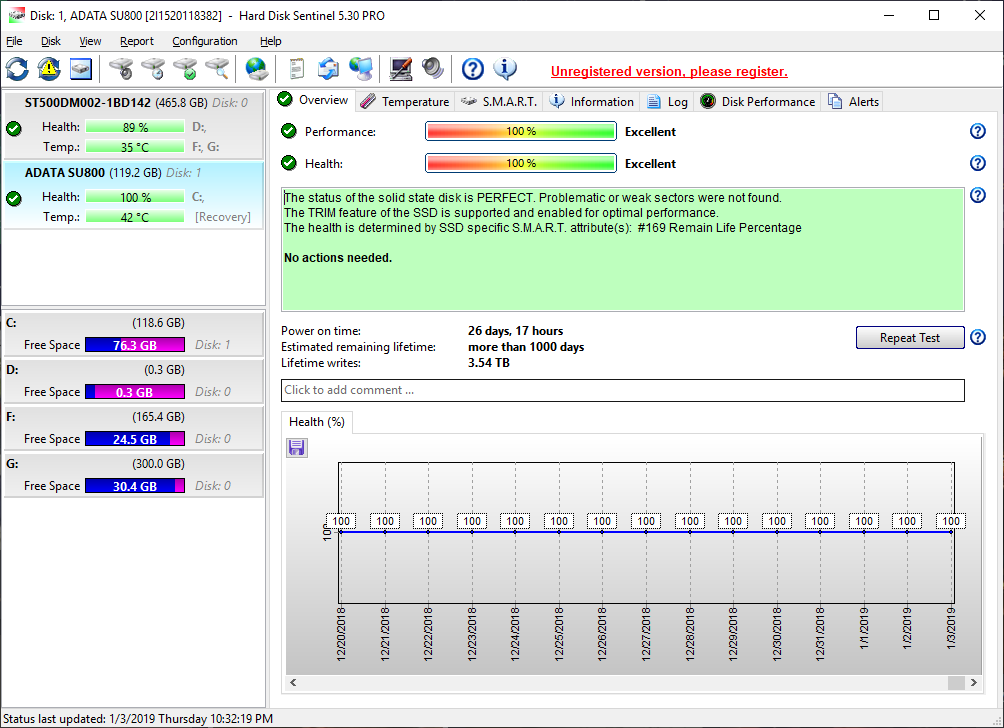
Task: Click the help icon next to Performance bar
Action: pos(978,131)
